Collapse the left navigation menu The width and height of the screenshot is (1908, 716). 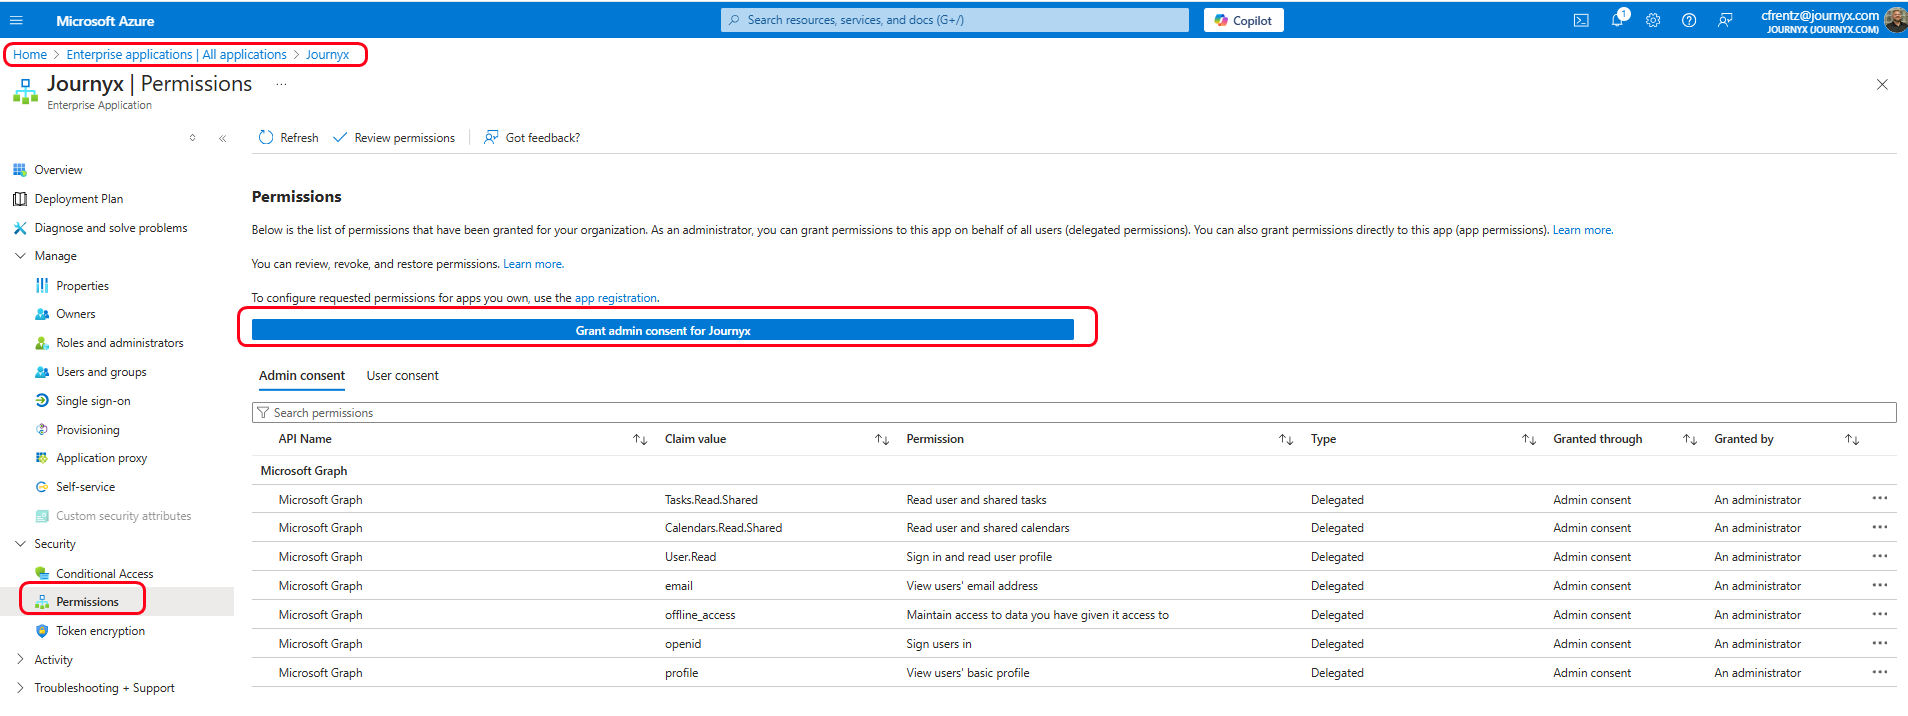click(x=222, y=138)
